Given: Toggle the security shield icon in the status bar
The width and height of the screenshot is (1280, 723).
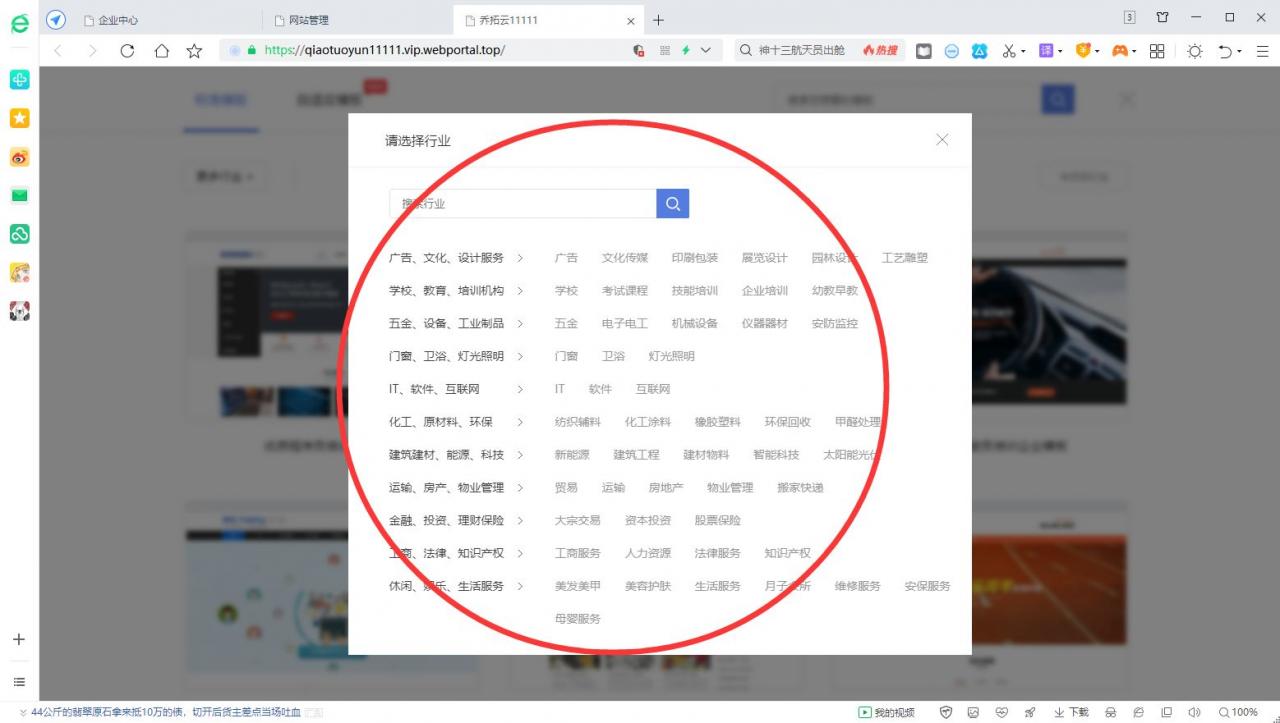Looking at the screenshot, I should click(x=946, y=712).
